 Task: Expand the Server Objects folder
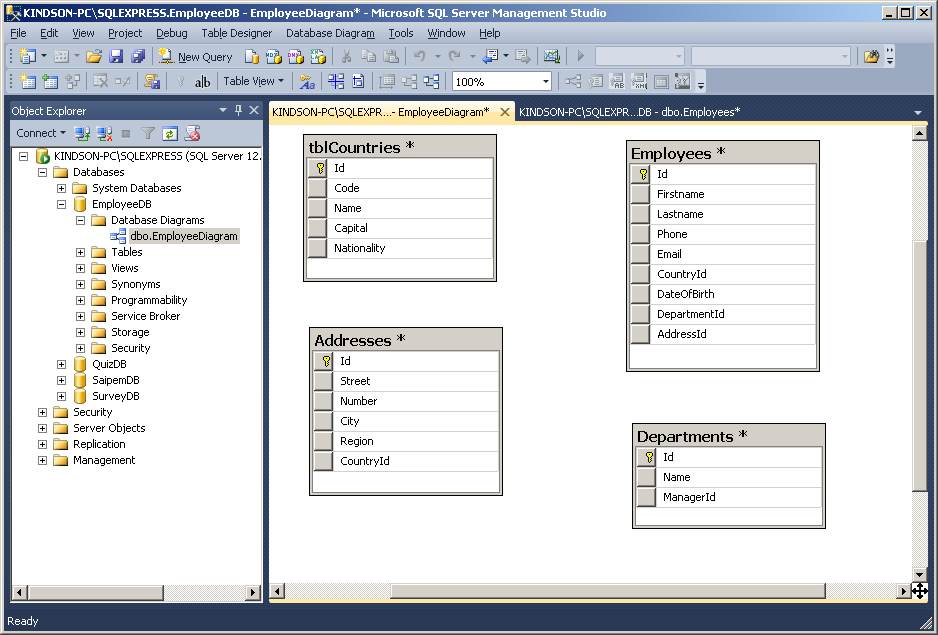coord(42,429)
